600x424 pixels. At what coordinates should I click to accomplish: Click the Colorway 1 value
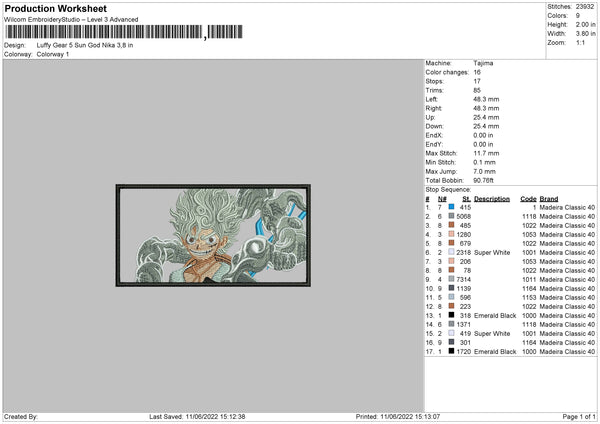coord(53,54)
